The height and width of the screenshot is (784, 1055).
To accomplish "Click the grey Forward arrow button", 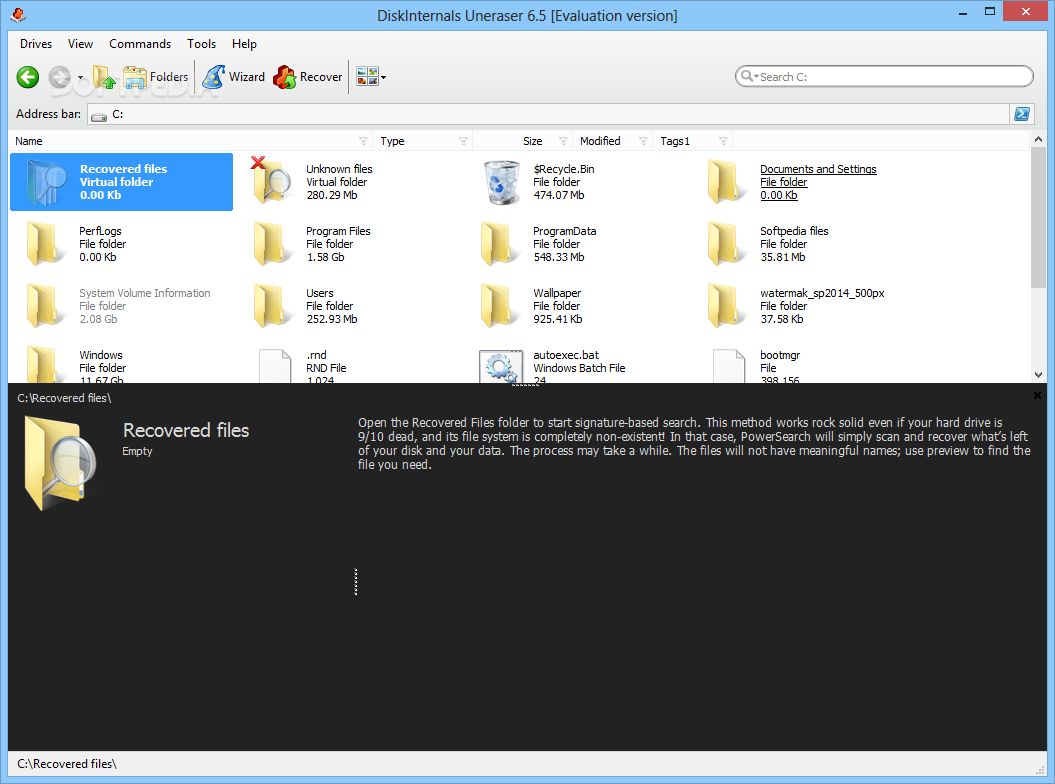I will [59, 77].
